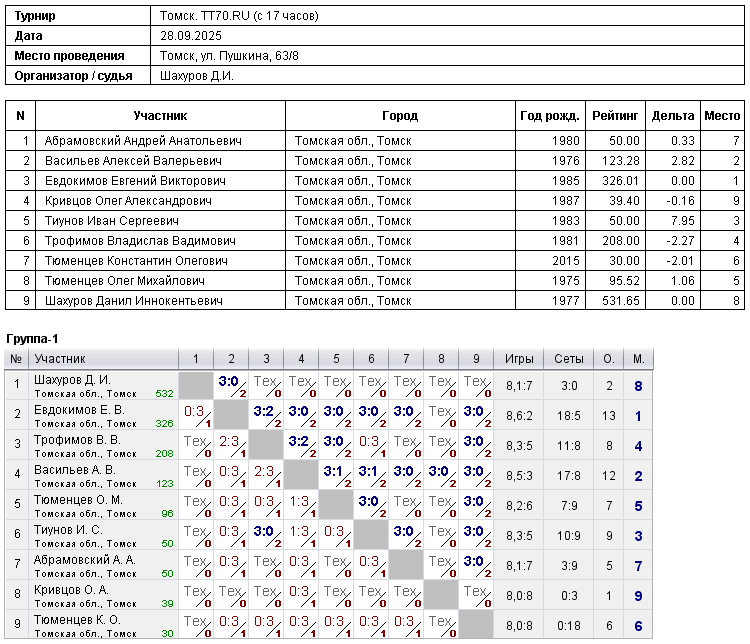Click the Сеты column header in group table
Viewport: 750px width, 644px height.
pyautogui.click(x=568, y=359)
